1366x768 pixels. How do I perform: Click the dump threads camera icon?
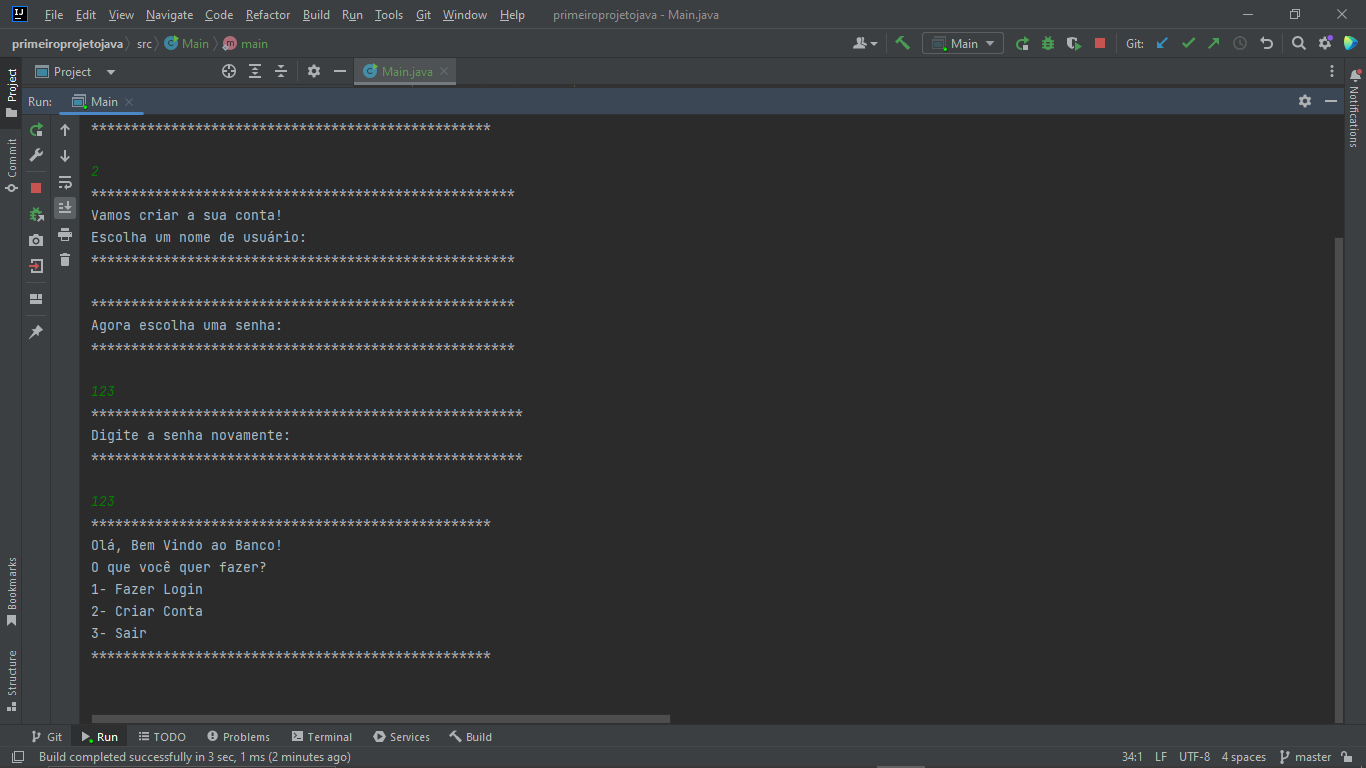pos(36,240)
